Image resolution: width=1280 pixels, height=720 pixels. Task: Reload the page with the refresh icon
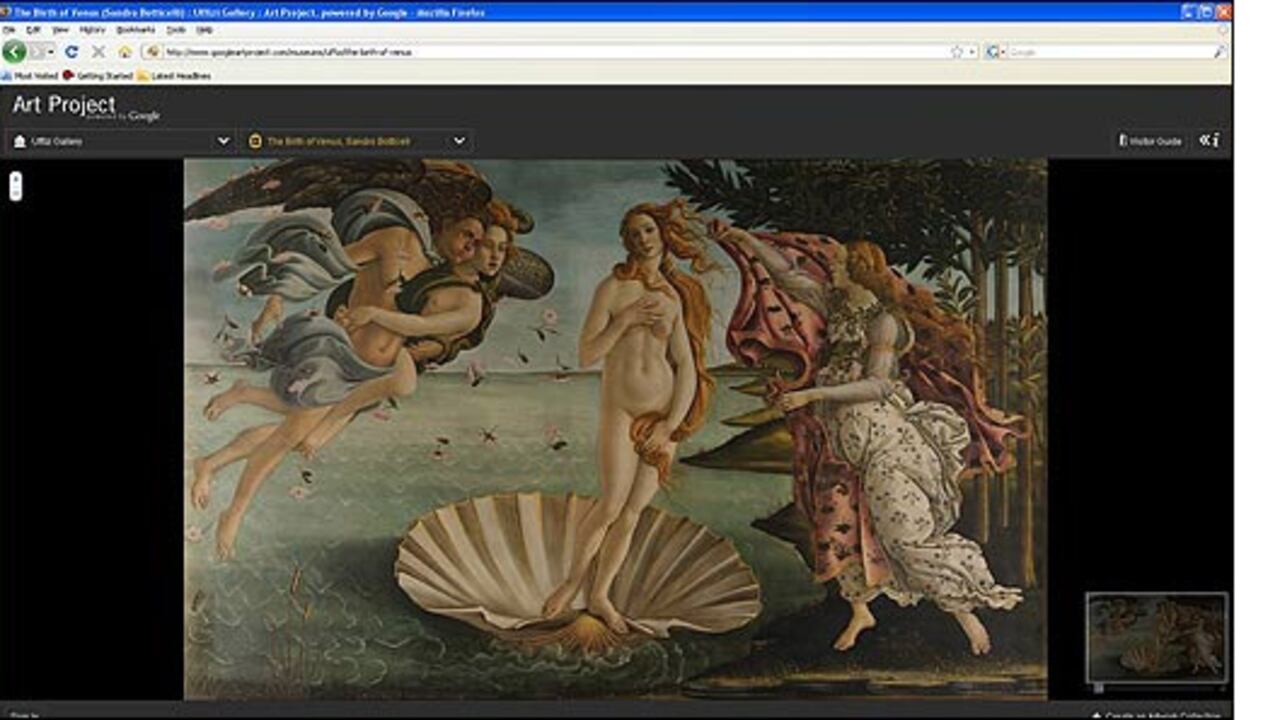(x=71, y=51)
